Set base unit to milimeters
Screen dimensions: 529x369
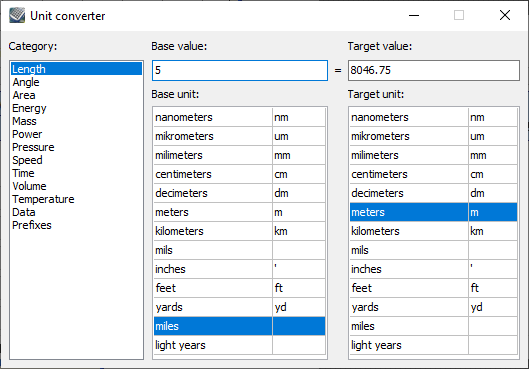[240, 155]
